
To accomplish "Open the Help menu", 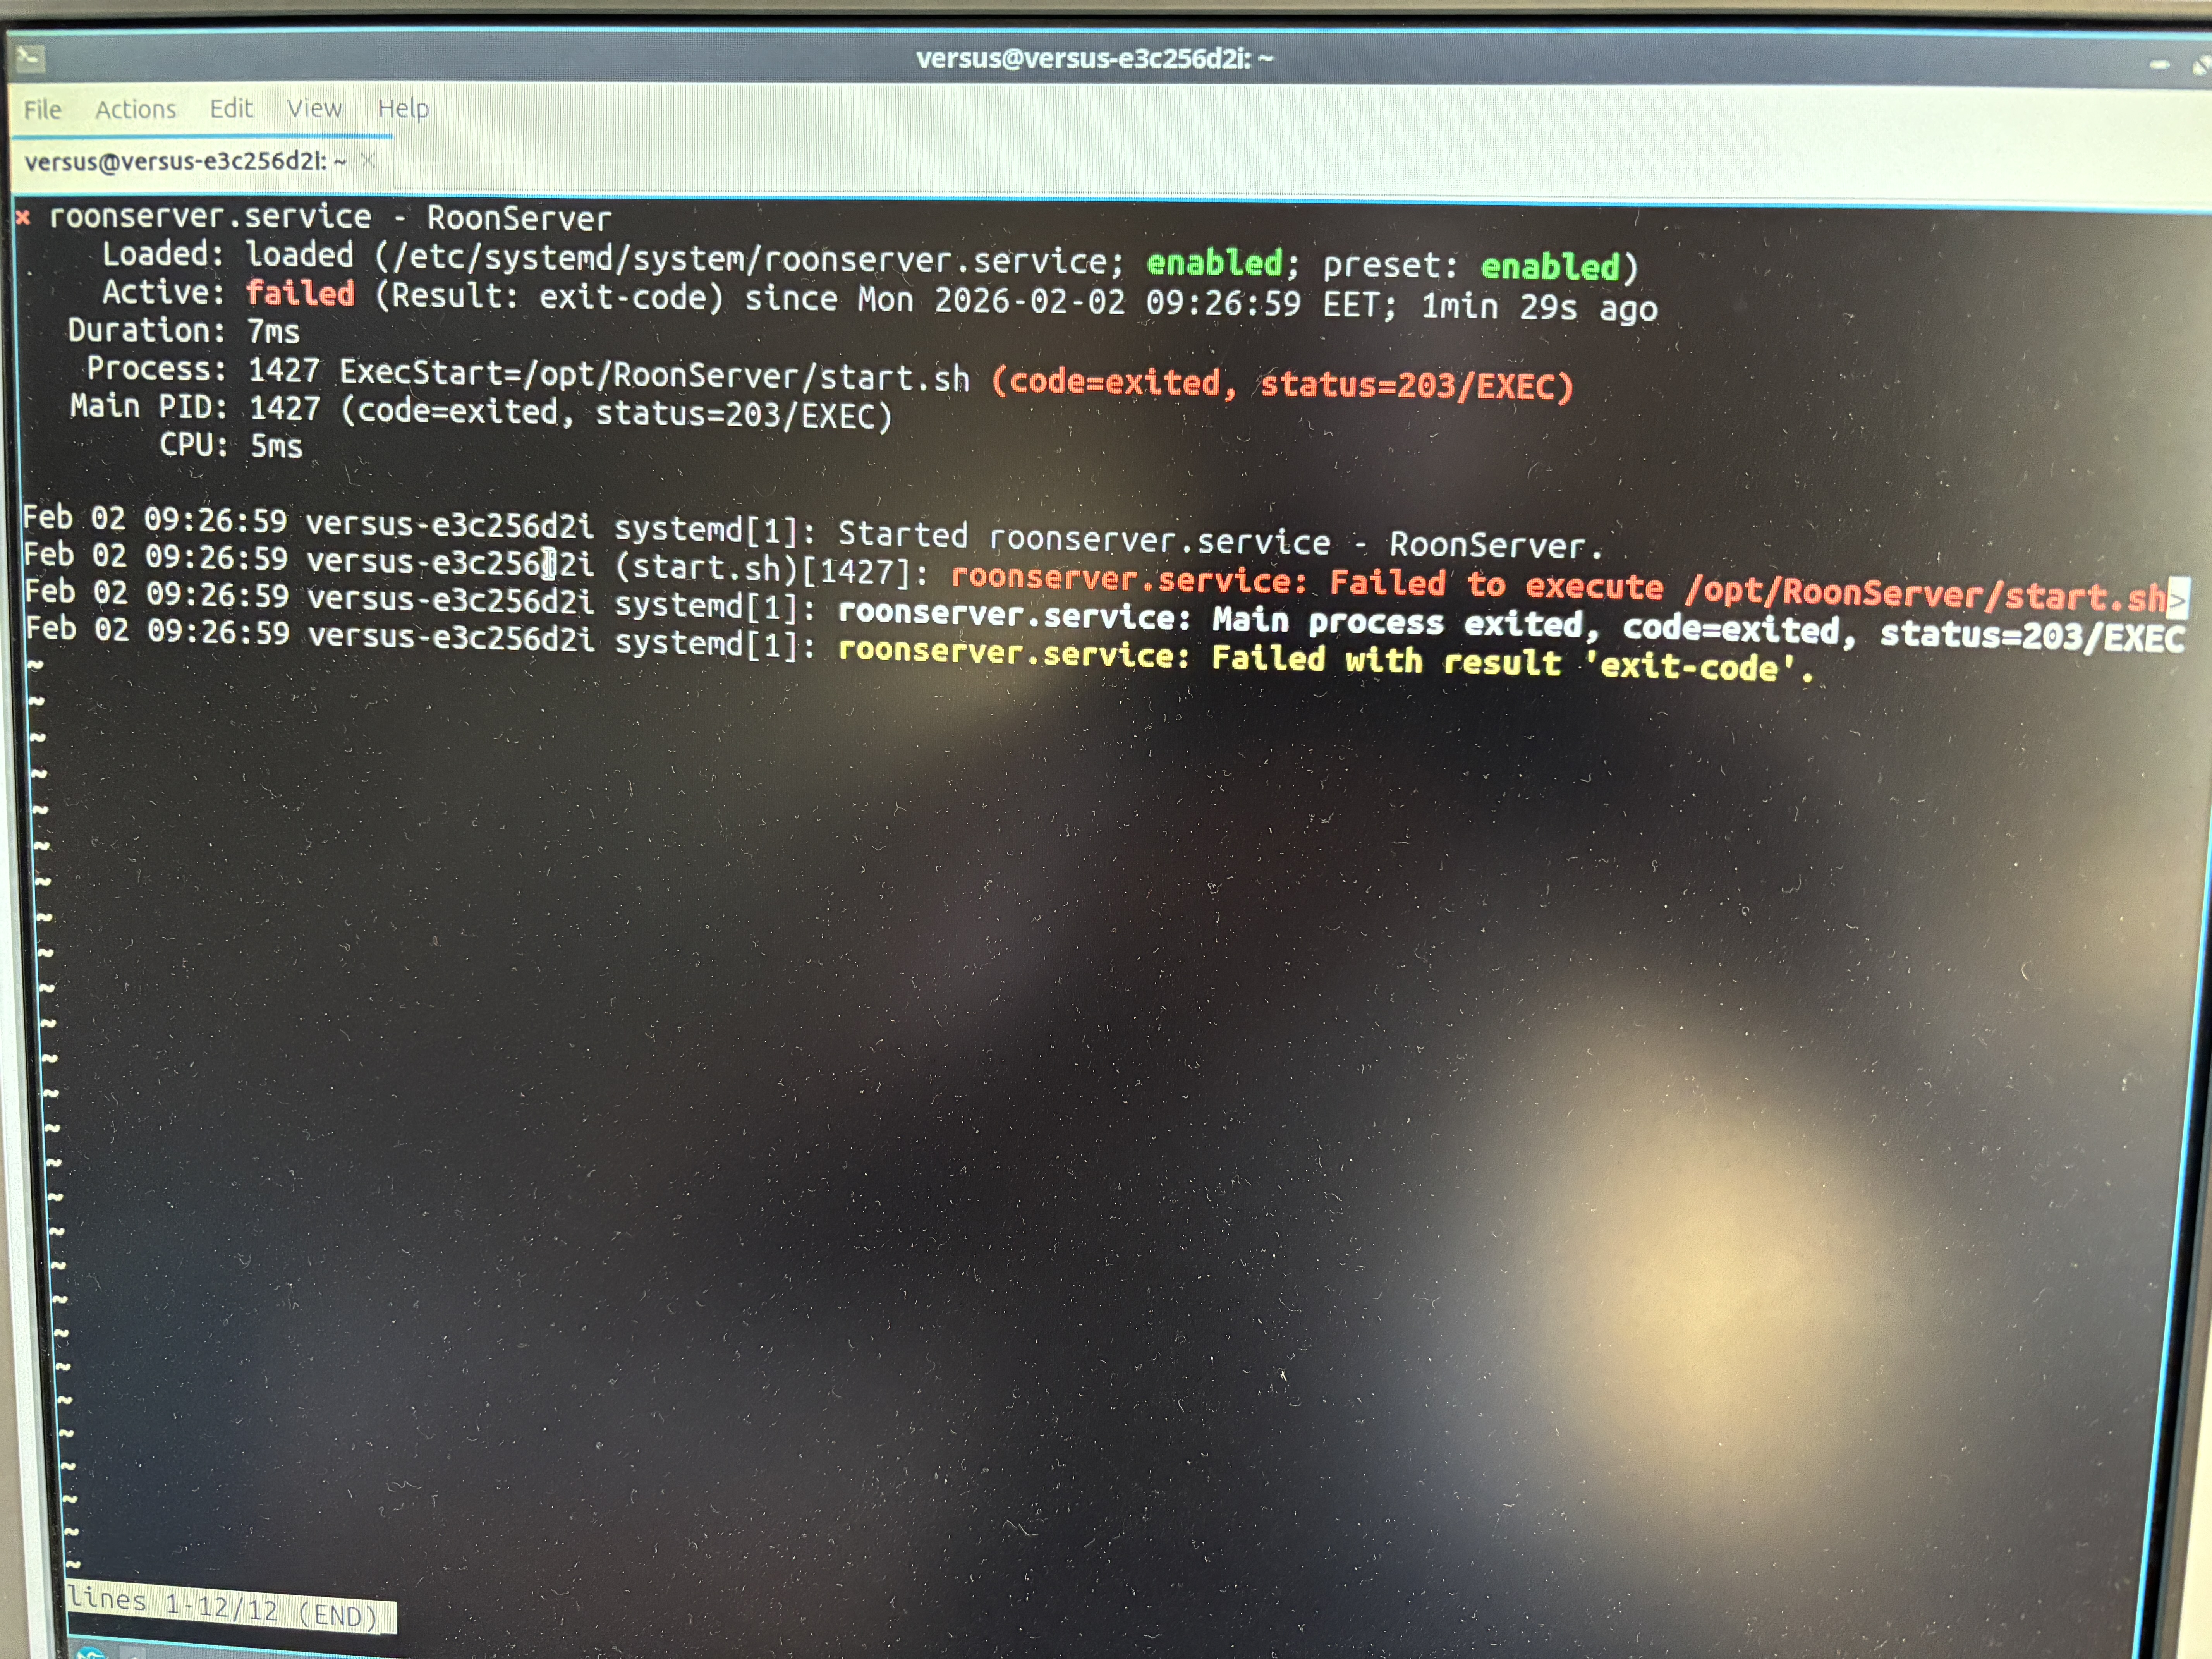I will [403, 108].
